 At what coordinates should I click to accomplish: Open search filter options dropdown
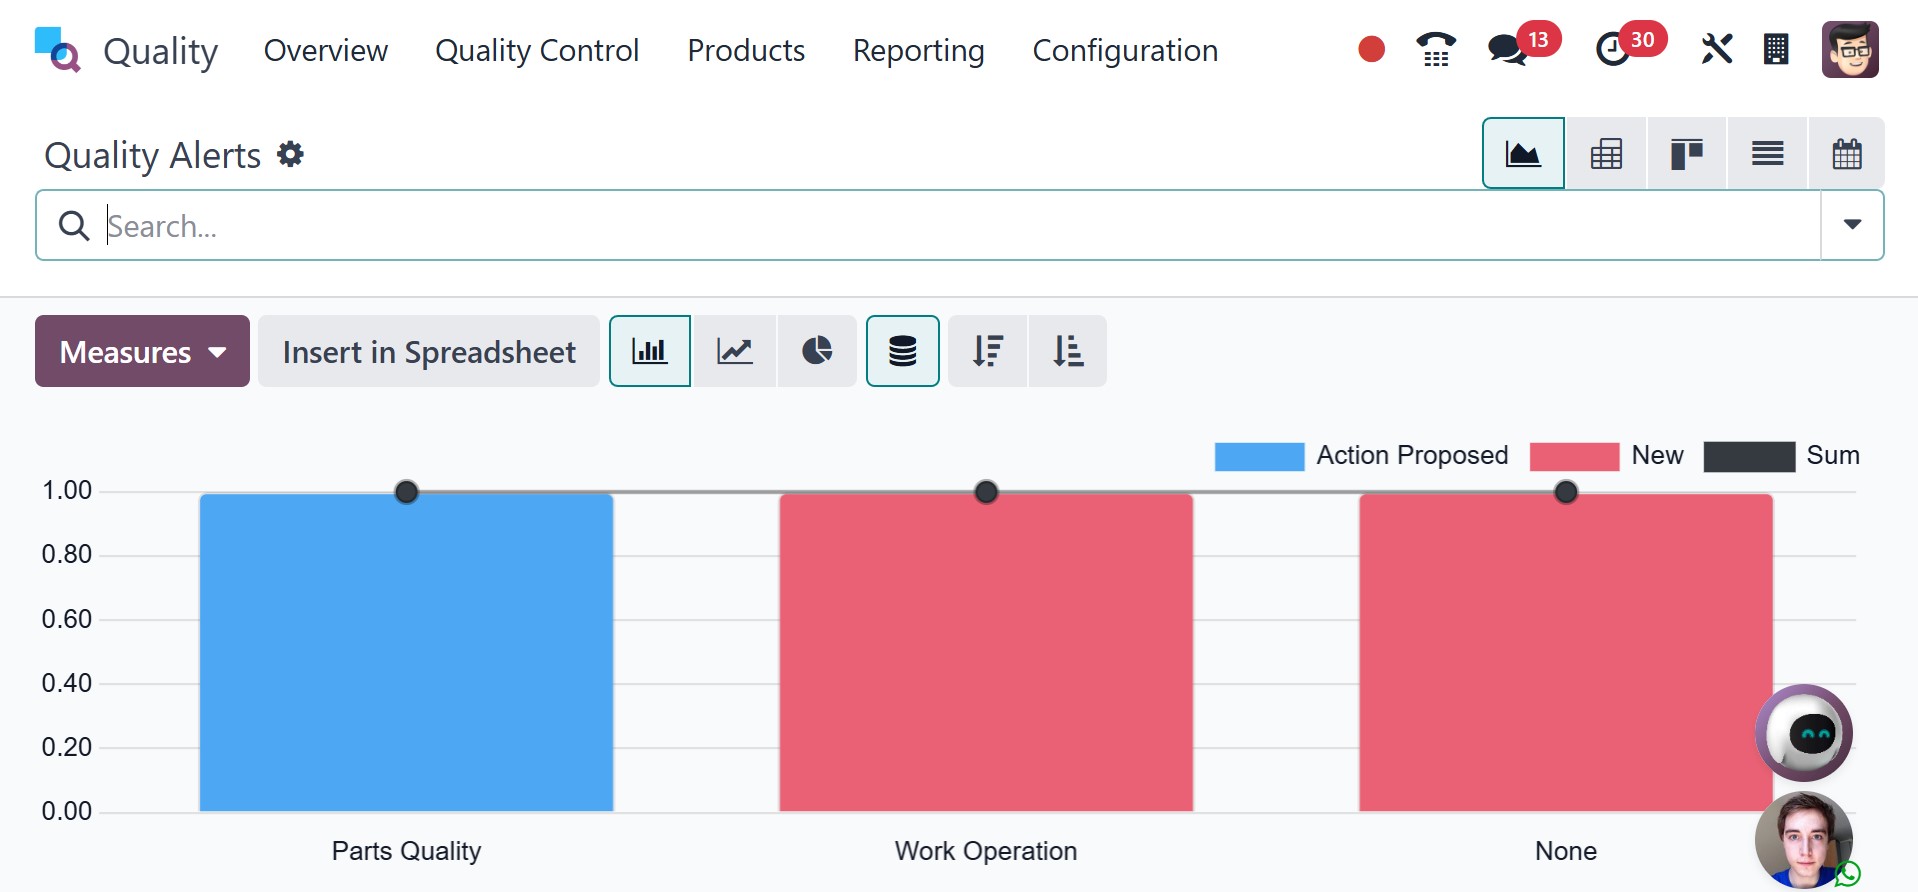point(1852,225)
